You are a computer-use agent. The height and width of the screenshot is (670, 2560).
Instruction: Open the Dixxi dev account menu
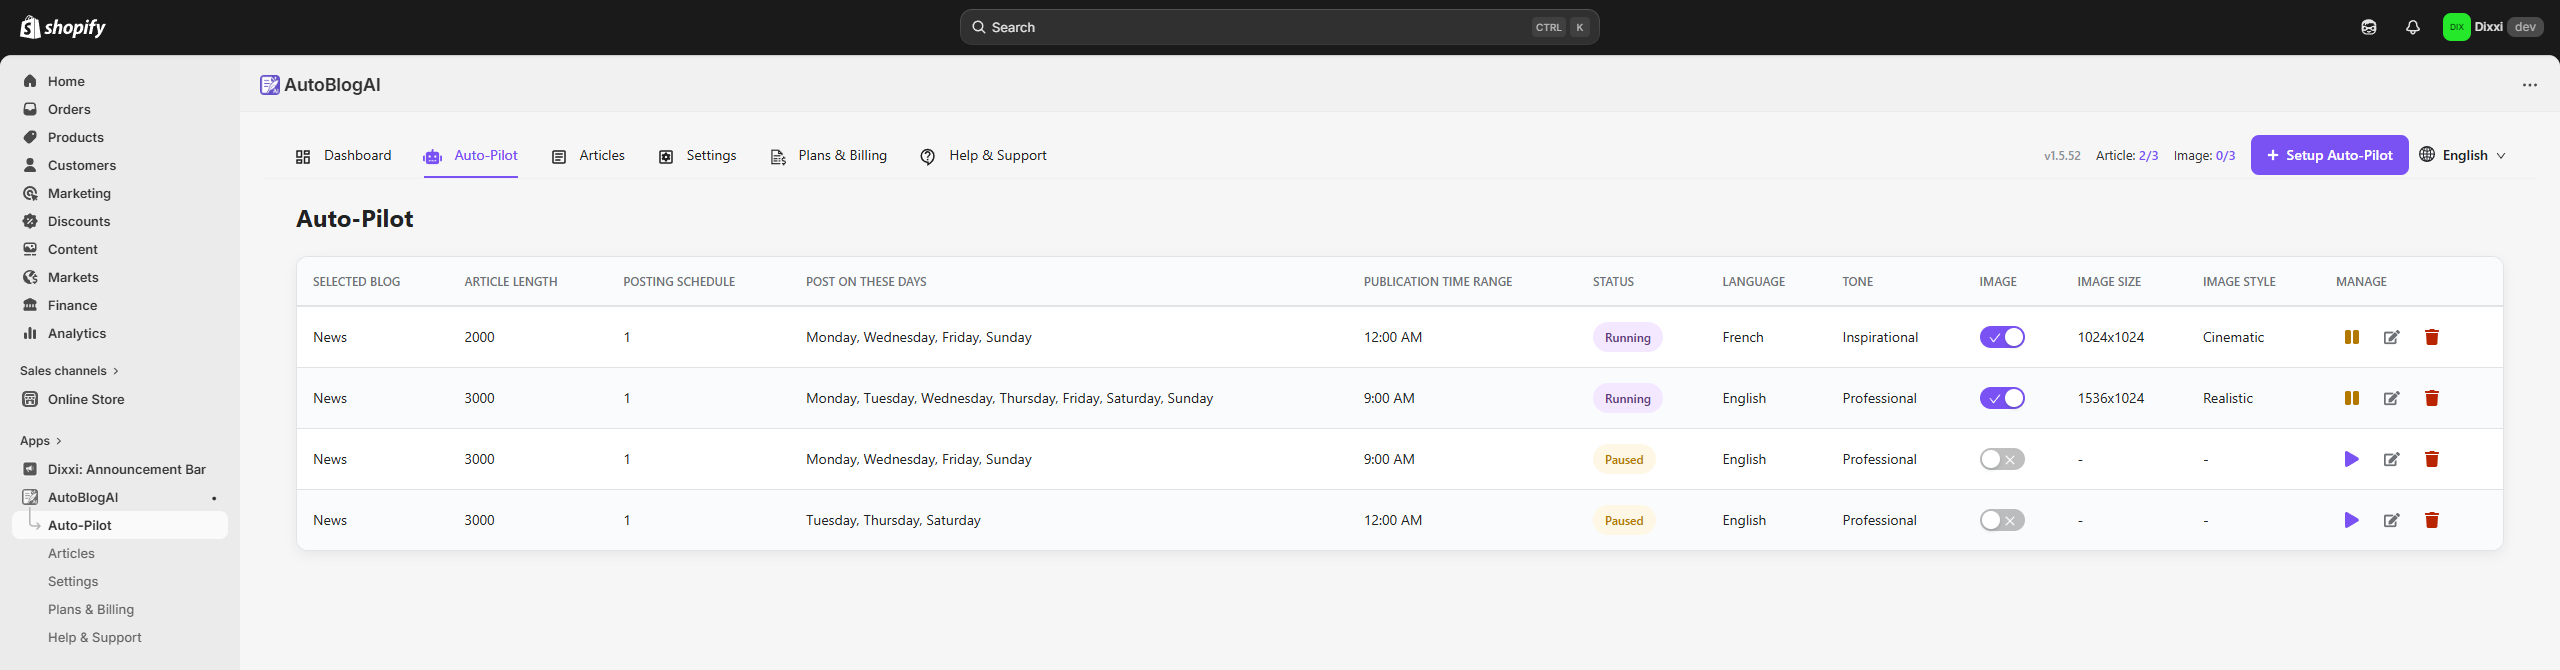tap(2492, 27)
